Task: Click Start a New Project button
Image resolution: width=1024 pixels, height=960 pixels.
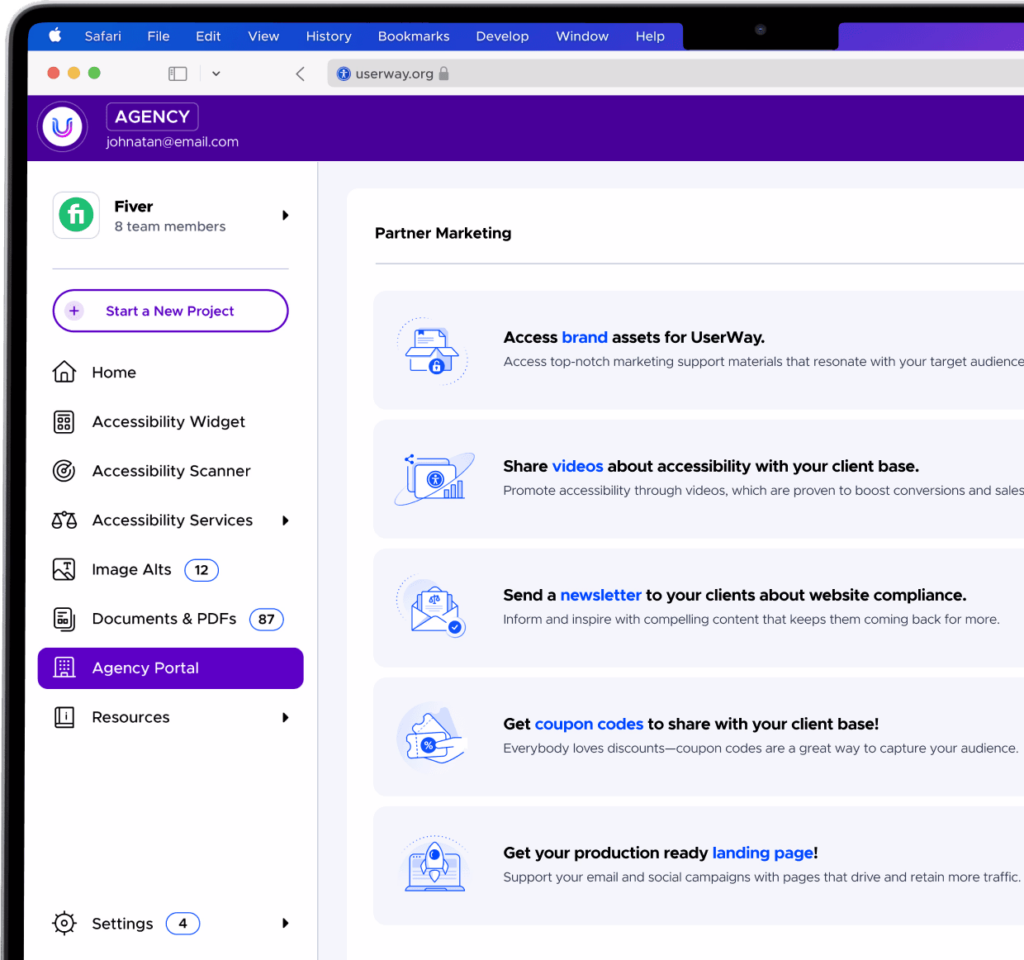Action: pos(170,311)
